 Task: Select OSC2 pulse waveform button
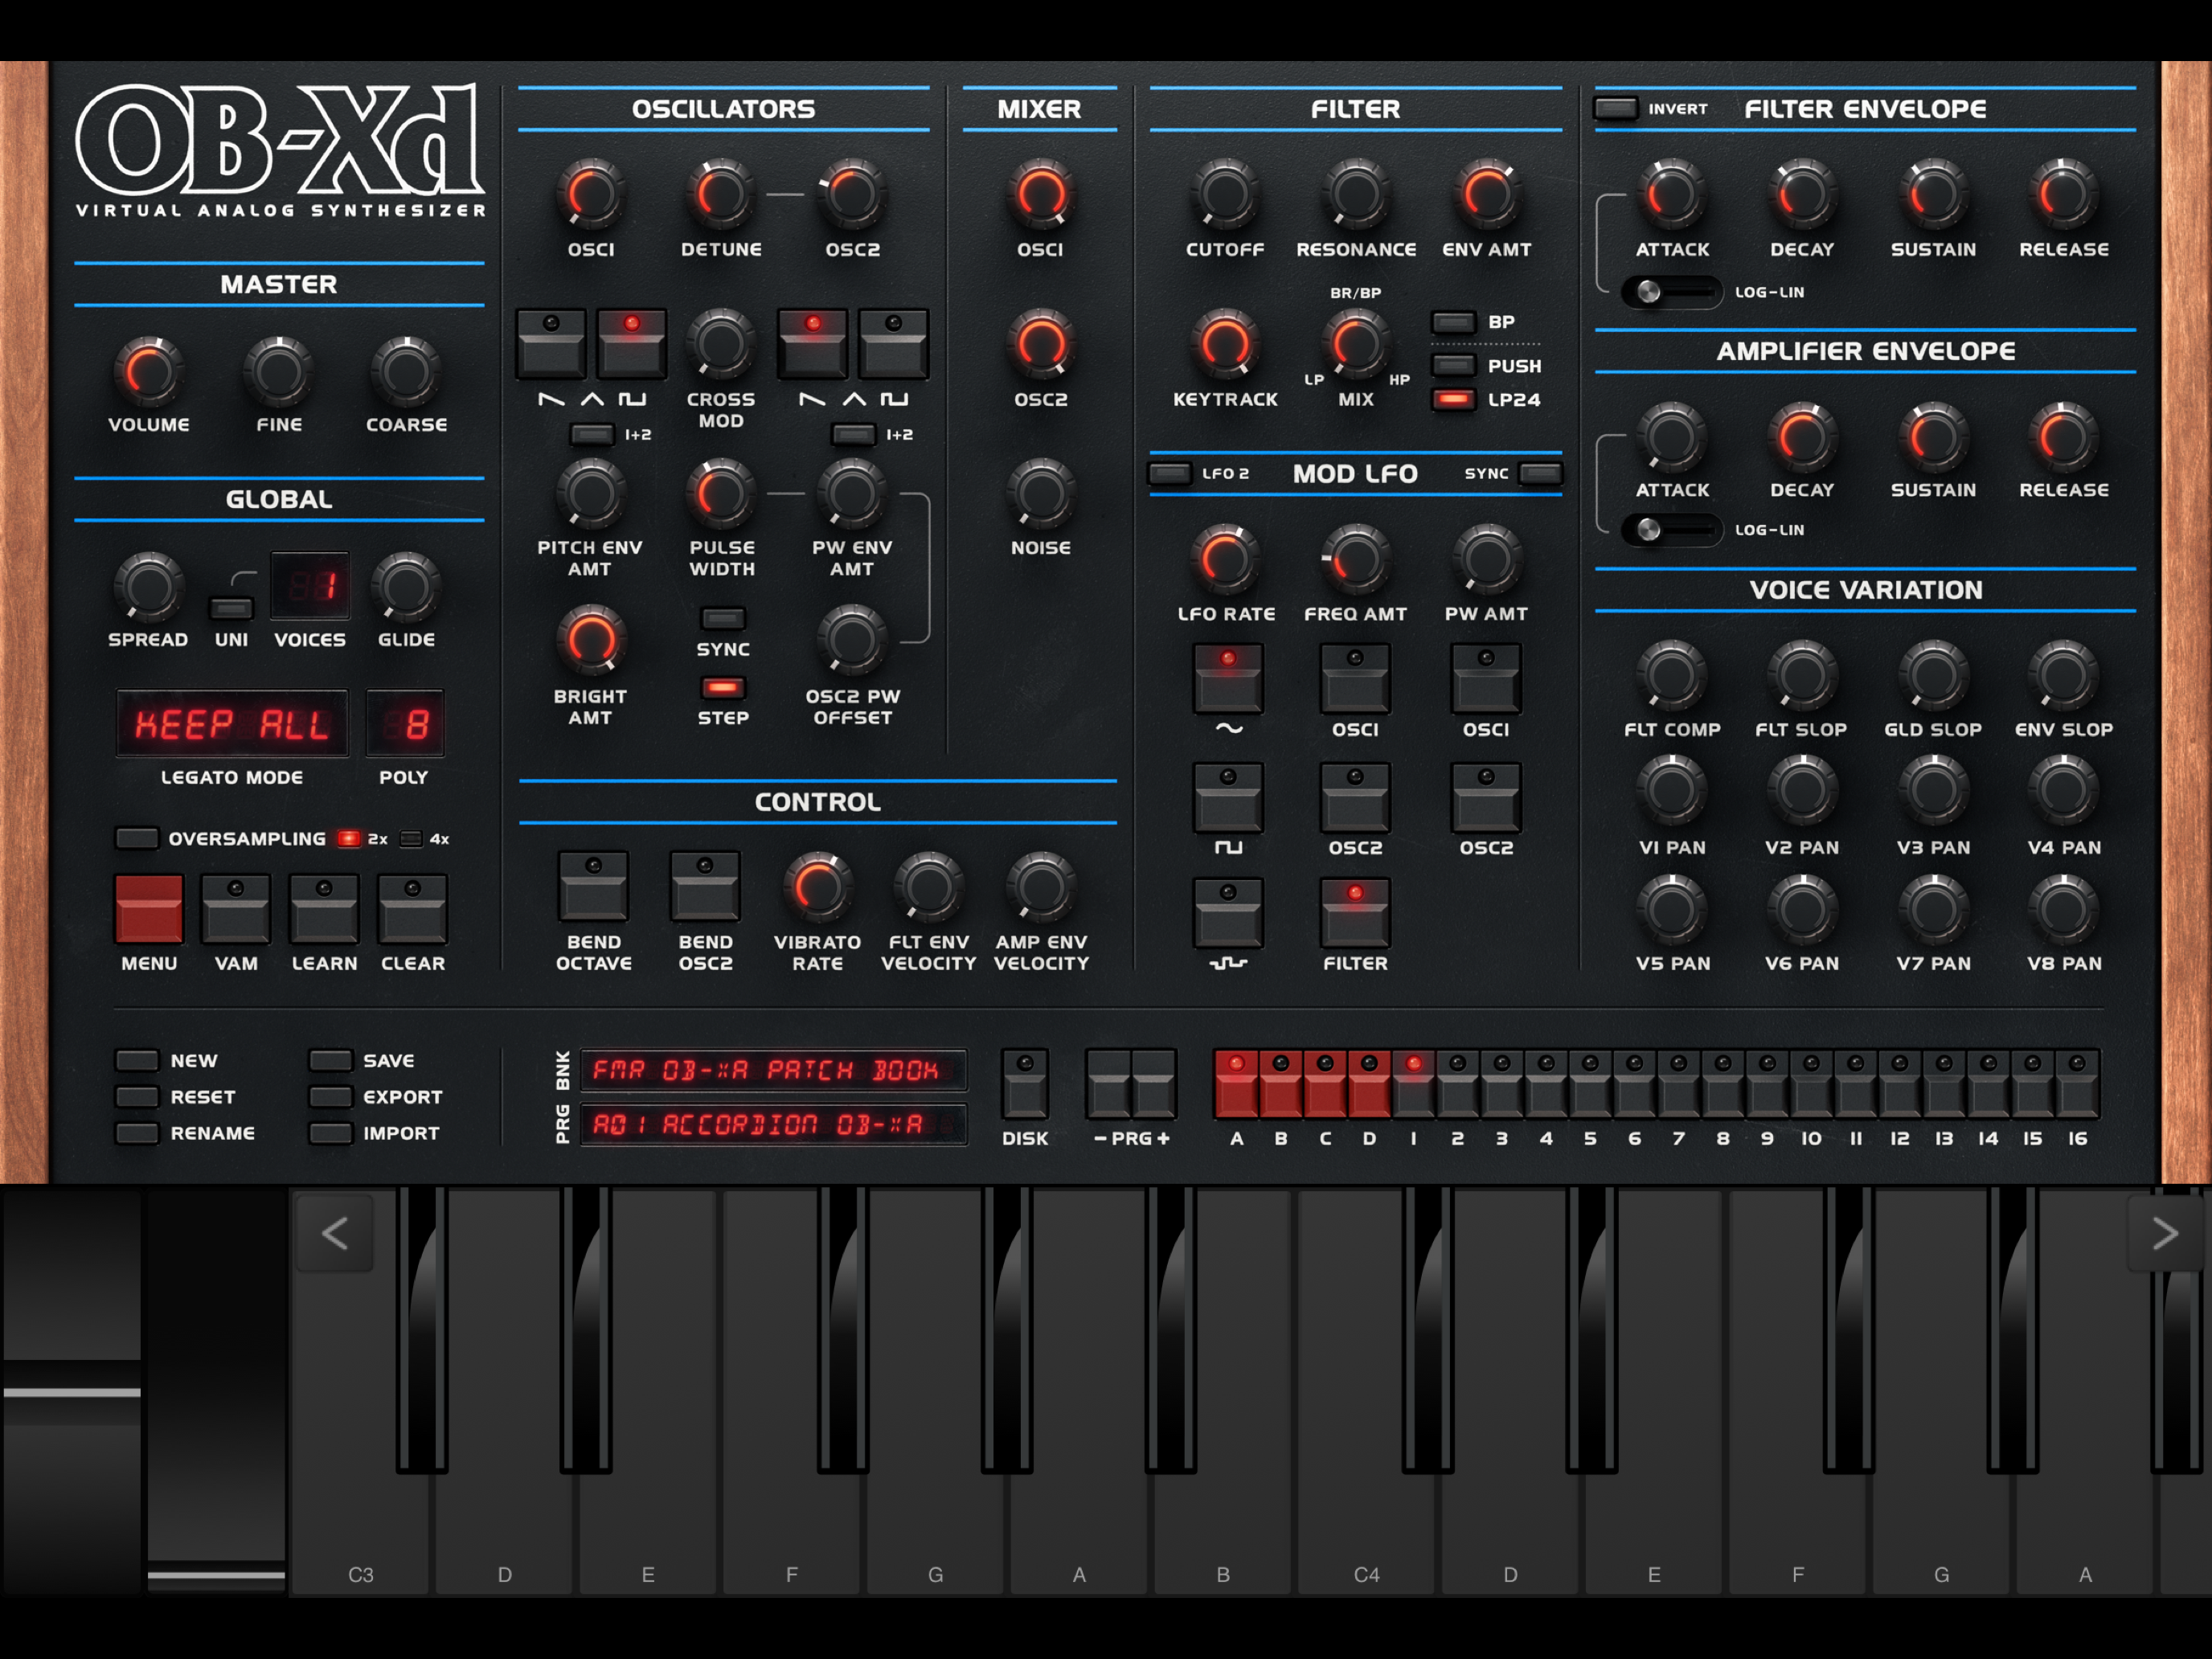893,343
